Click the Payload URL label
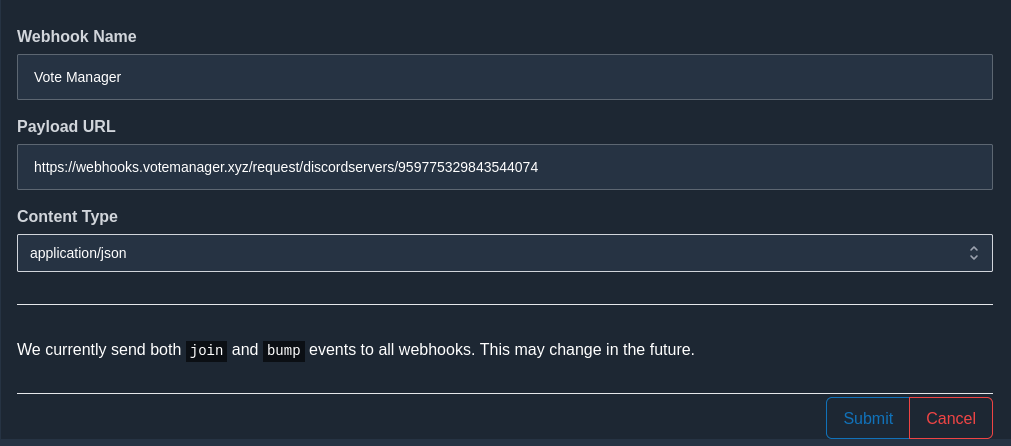1011x446 pixels. [x=66, y=127]
